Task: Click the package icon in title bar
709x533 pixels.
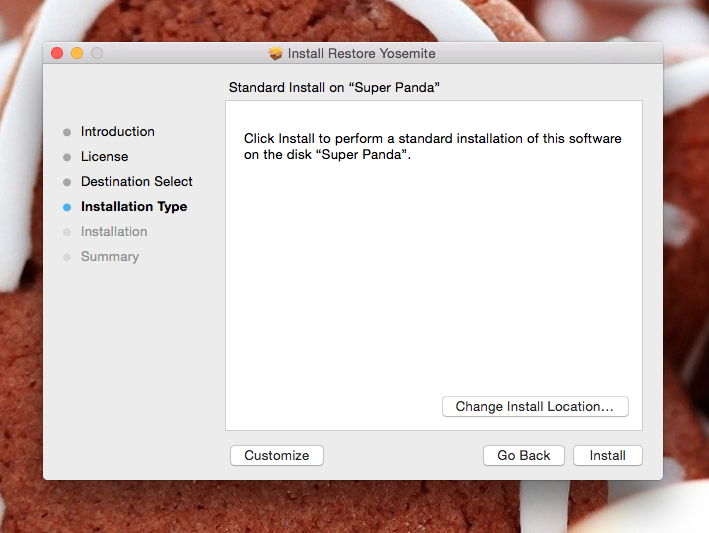Action: [x=275, y=53]
